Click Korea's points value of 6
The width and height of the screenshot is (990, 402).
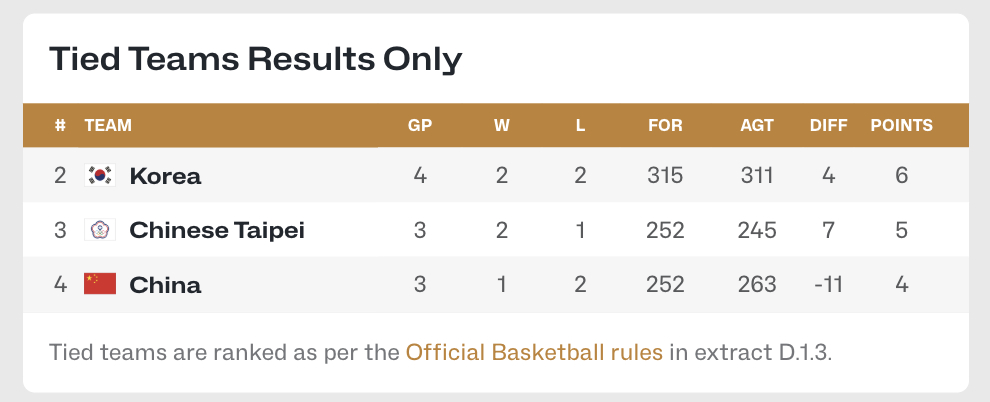[902, 175]
